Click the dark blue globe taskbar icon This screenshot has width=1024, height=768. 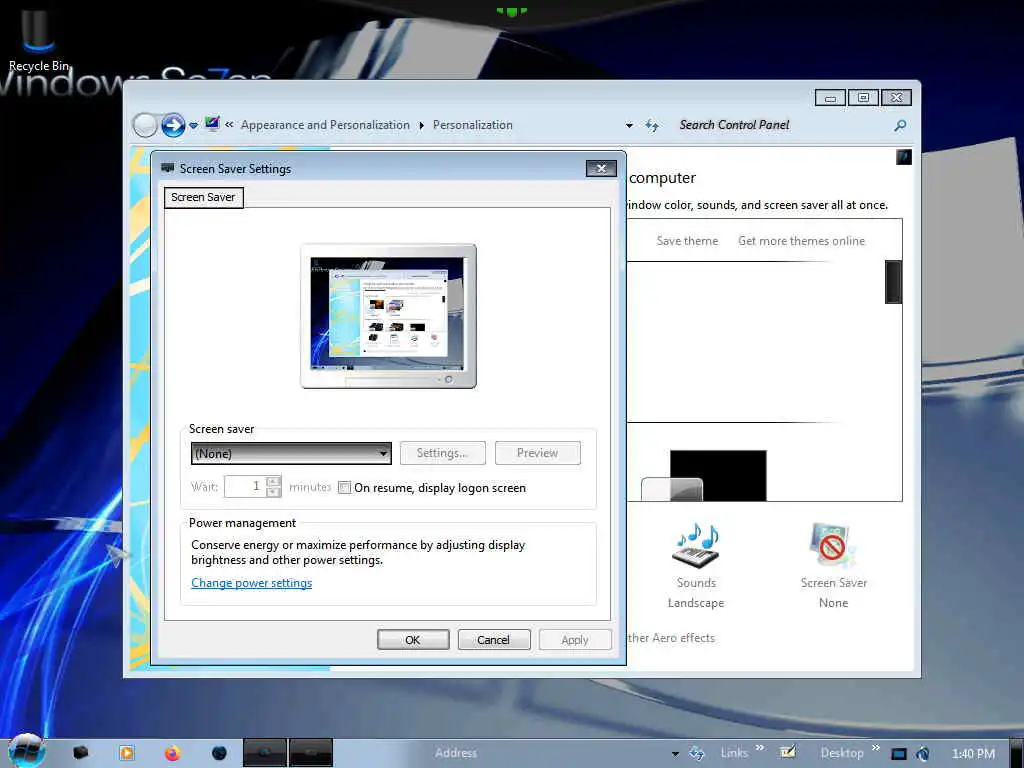point(219,753)
